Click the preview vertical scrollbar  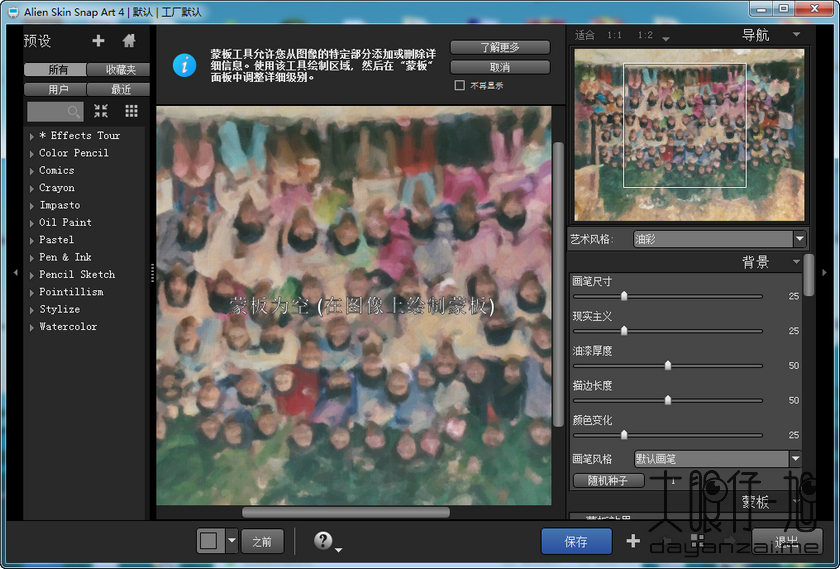(x=558, y=284)
